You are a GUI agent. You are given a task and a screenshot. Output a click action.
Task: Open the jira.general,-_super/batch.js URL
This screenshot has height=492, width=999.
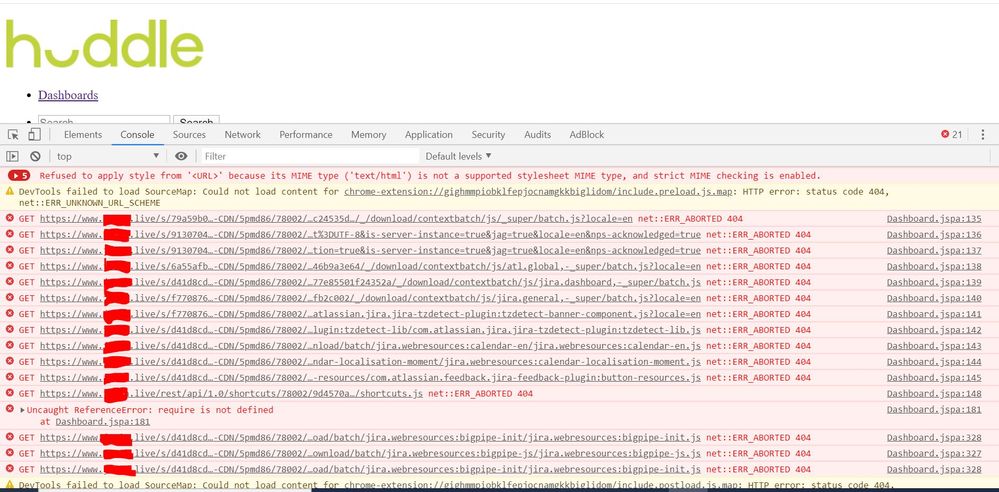click(370, 298)
